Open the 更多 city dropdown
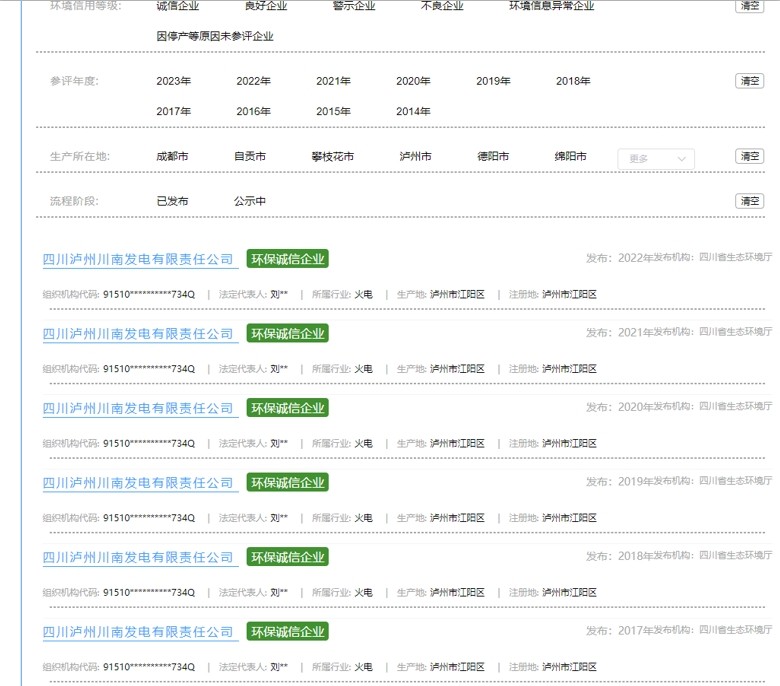The height and width of the screenshot is (686, 780). (x=656, y=159)
